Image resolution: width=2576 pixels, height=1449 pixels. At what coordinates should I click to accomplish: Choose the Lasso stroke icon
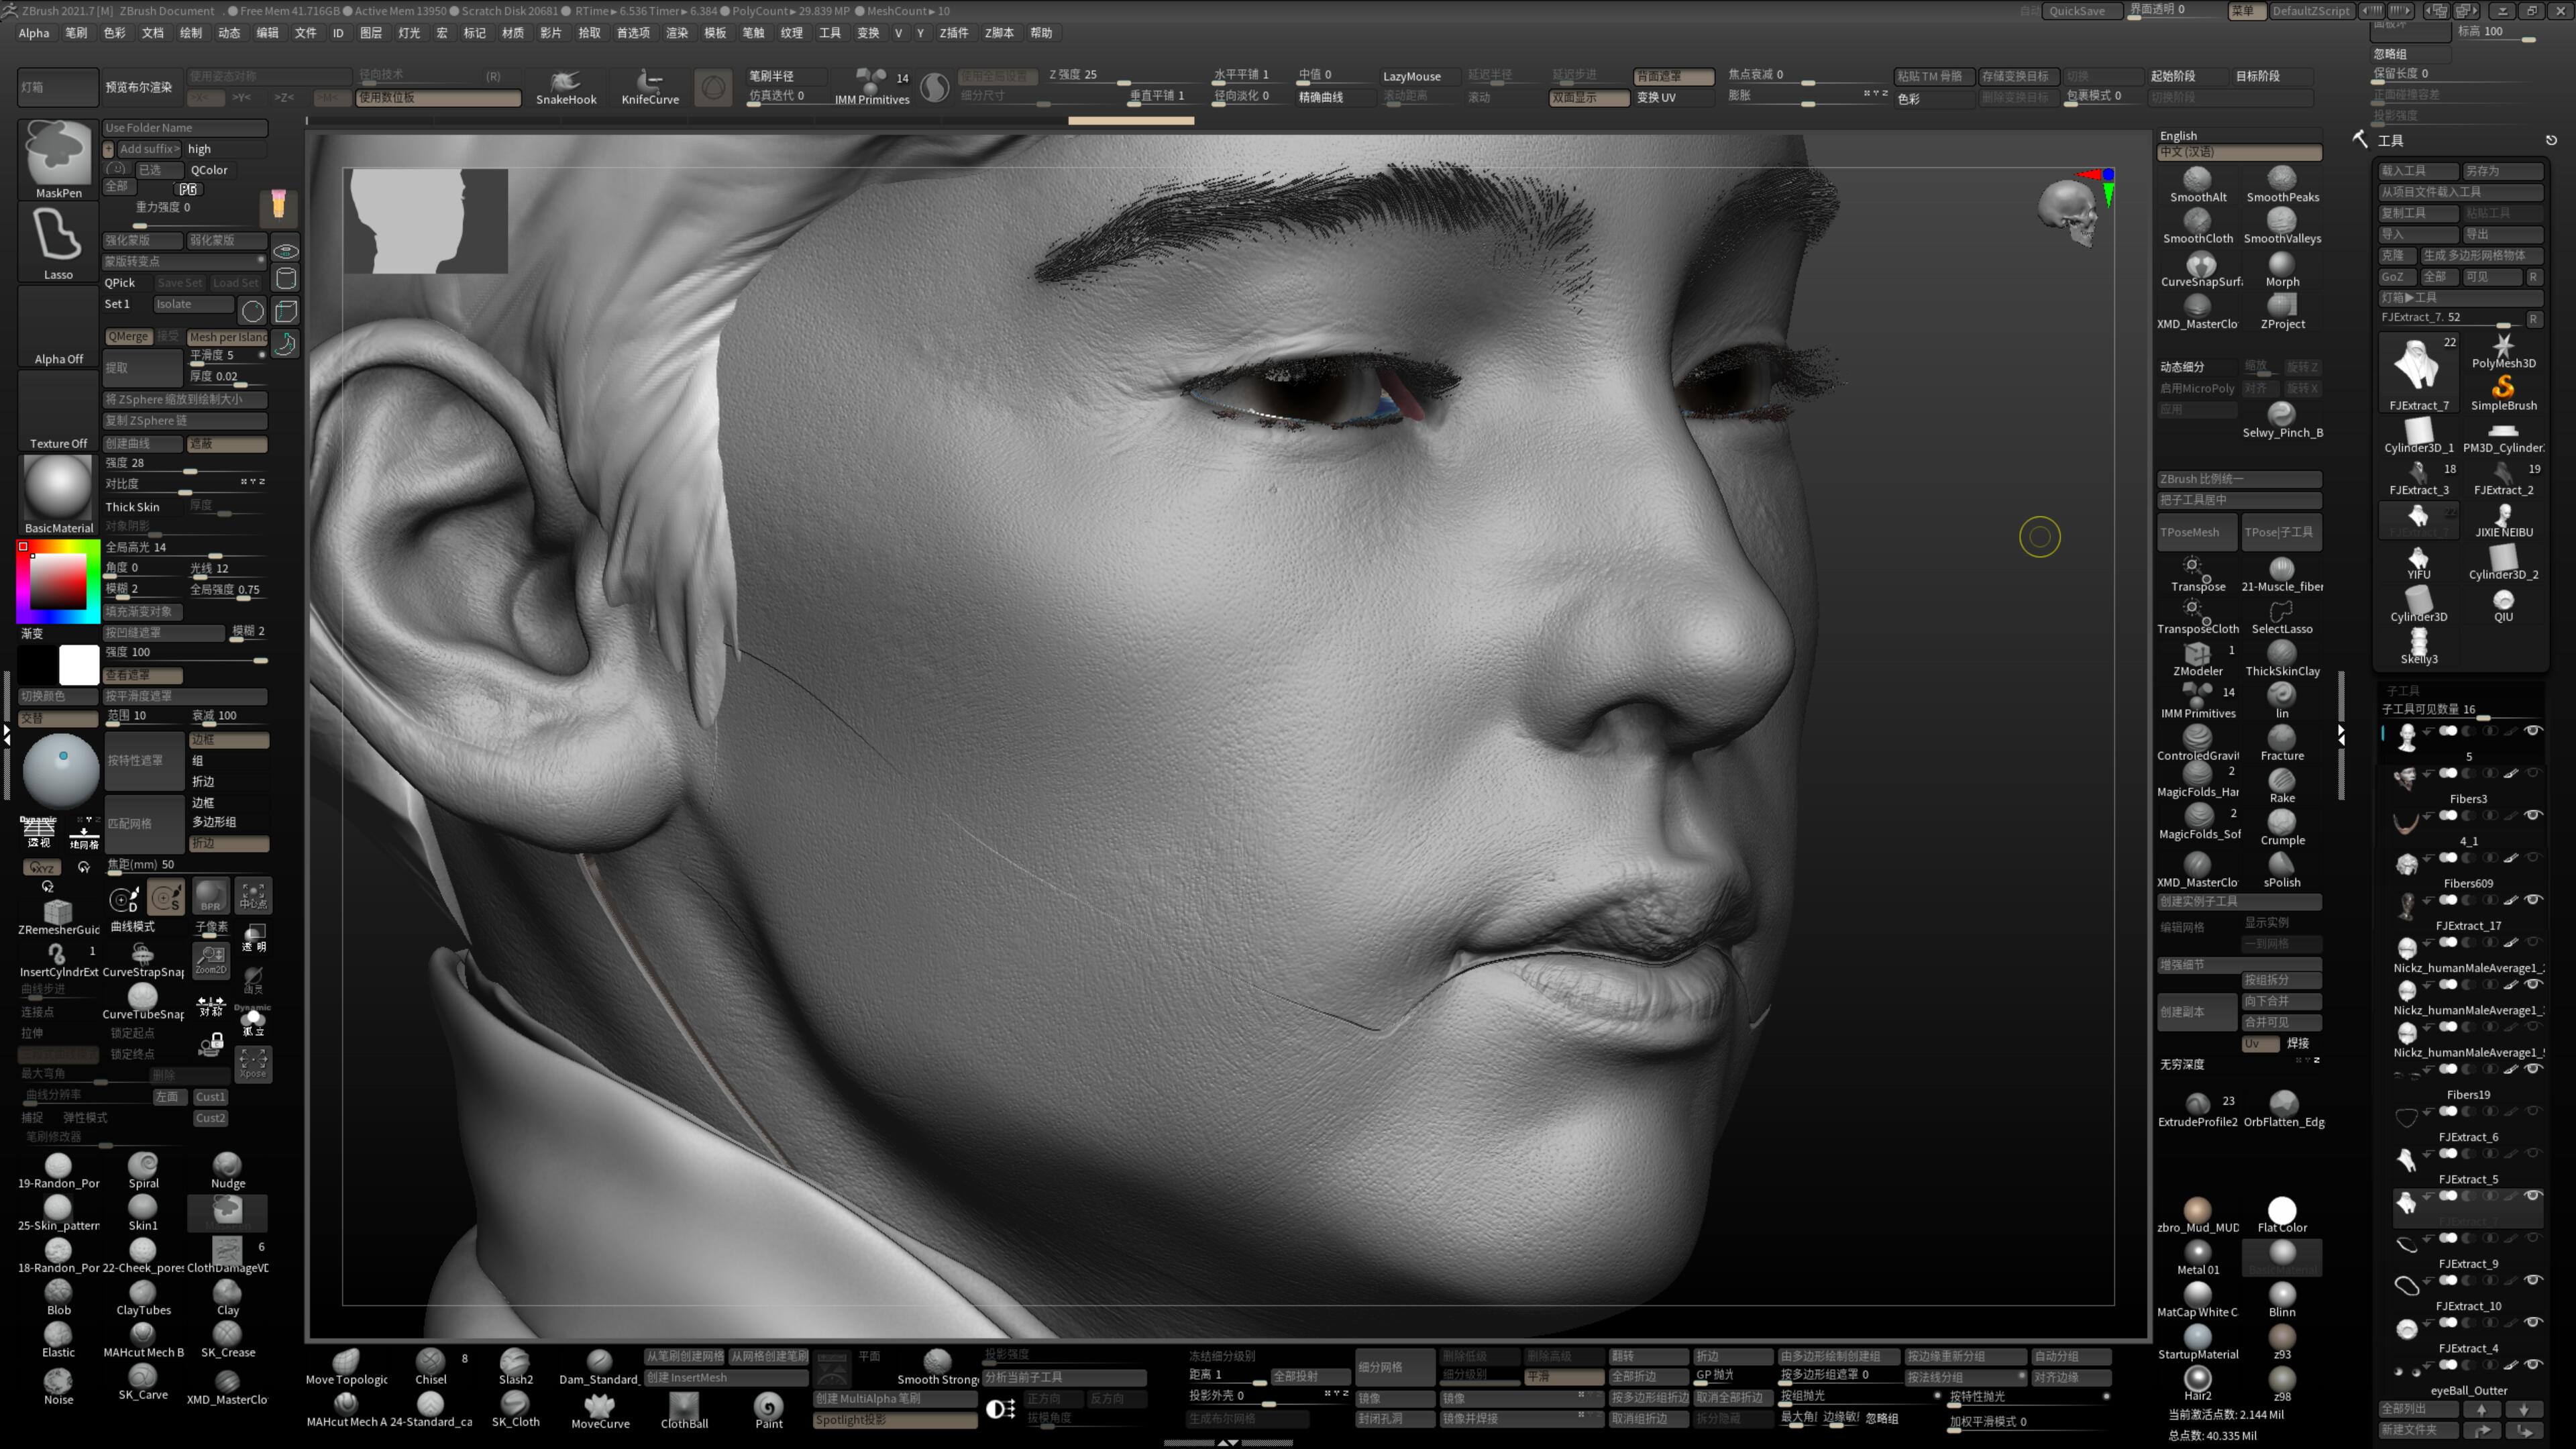(x=58, y=243)
